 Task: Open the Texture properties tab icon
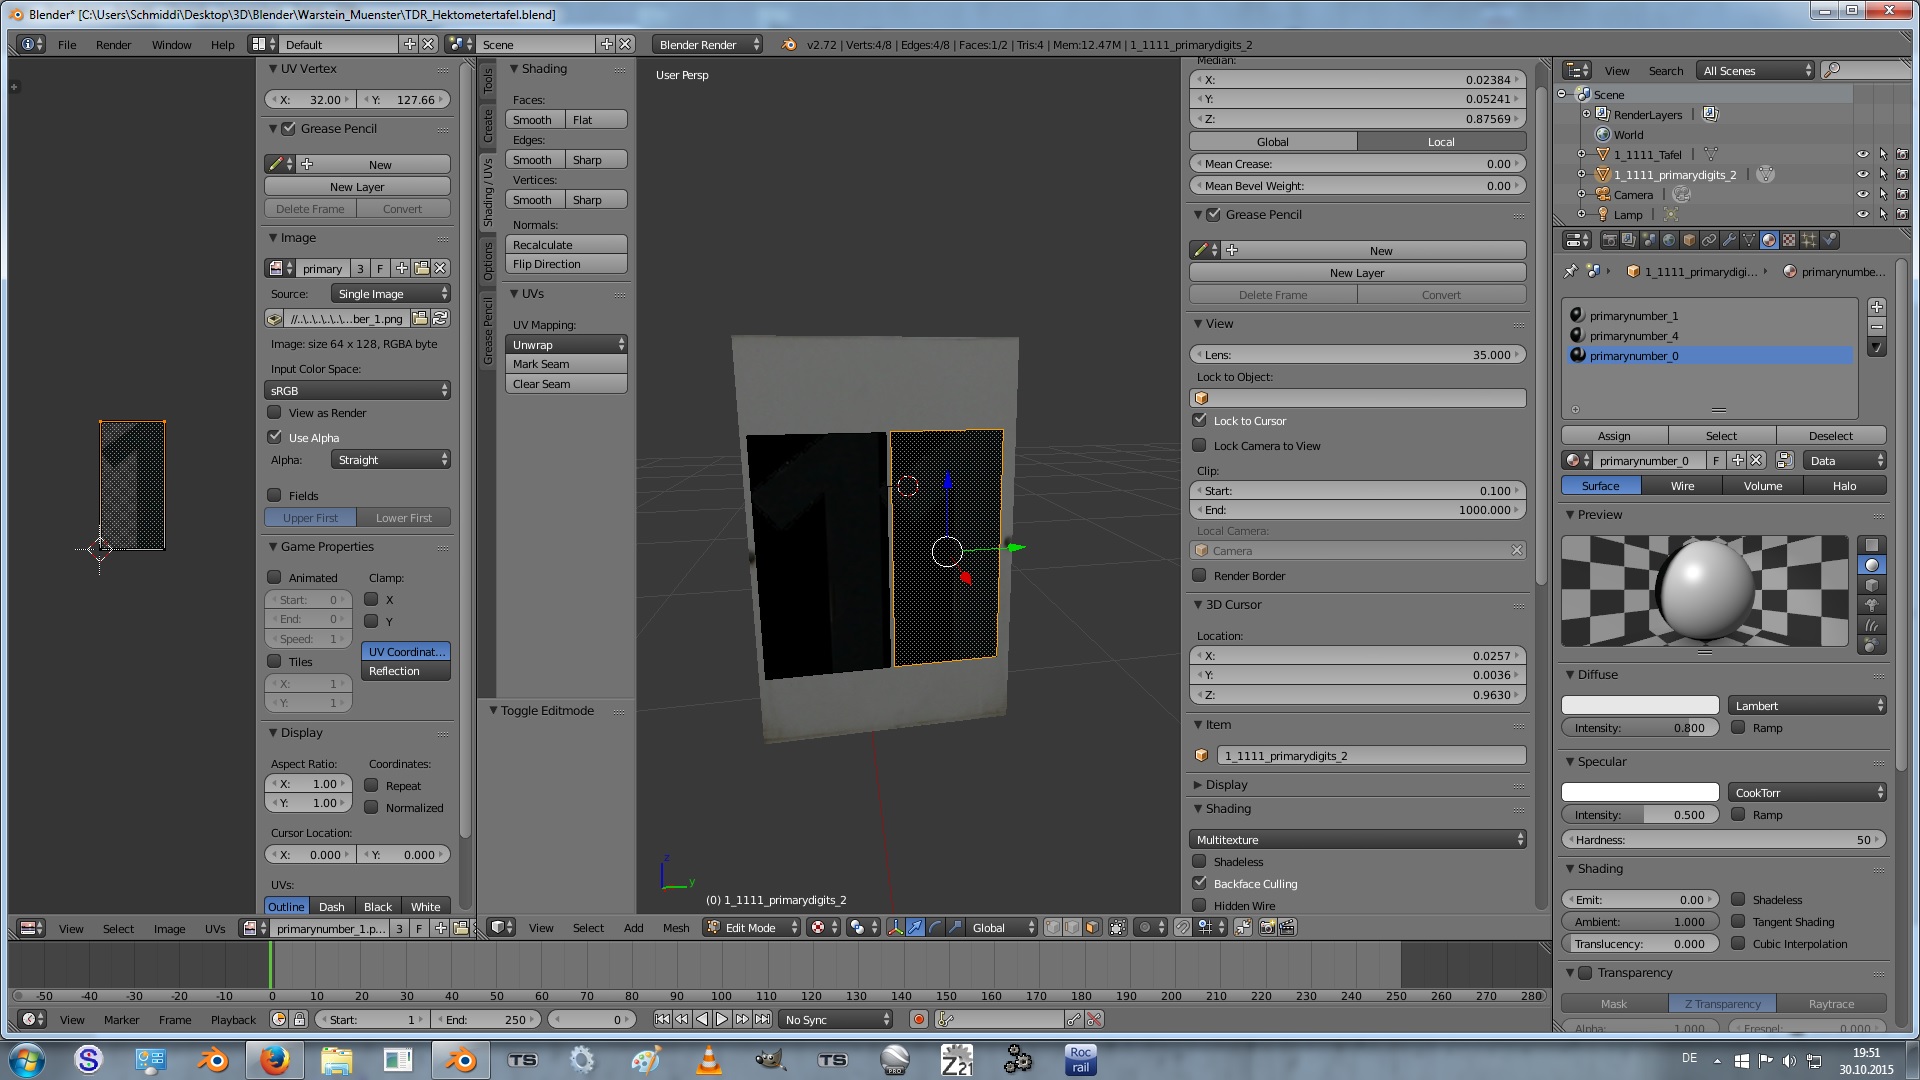1789,240
